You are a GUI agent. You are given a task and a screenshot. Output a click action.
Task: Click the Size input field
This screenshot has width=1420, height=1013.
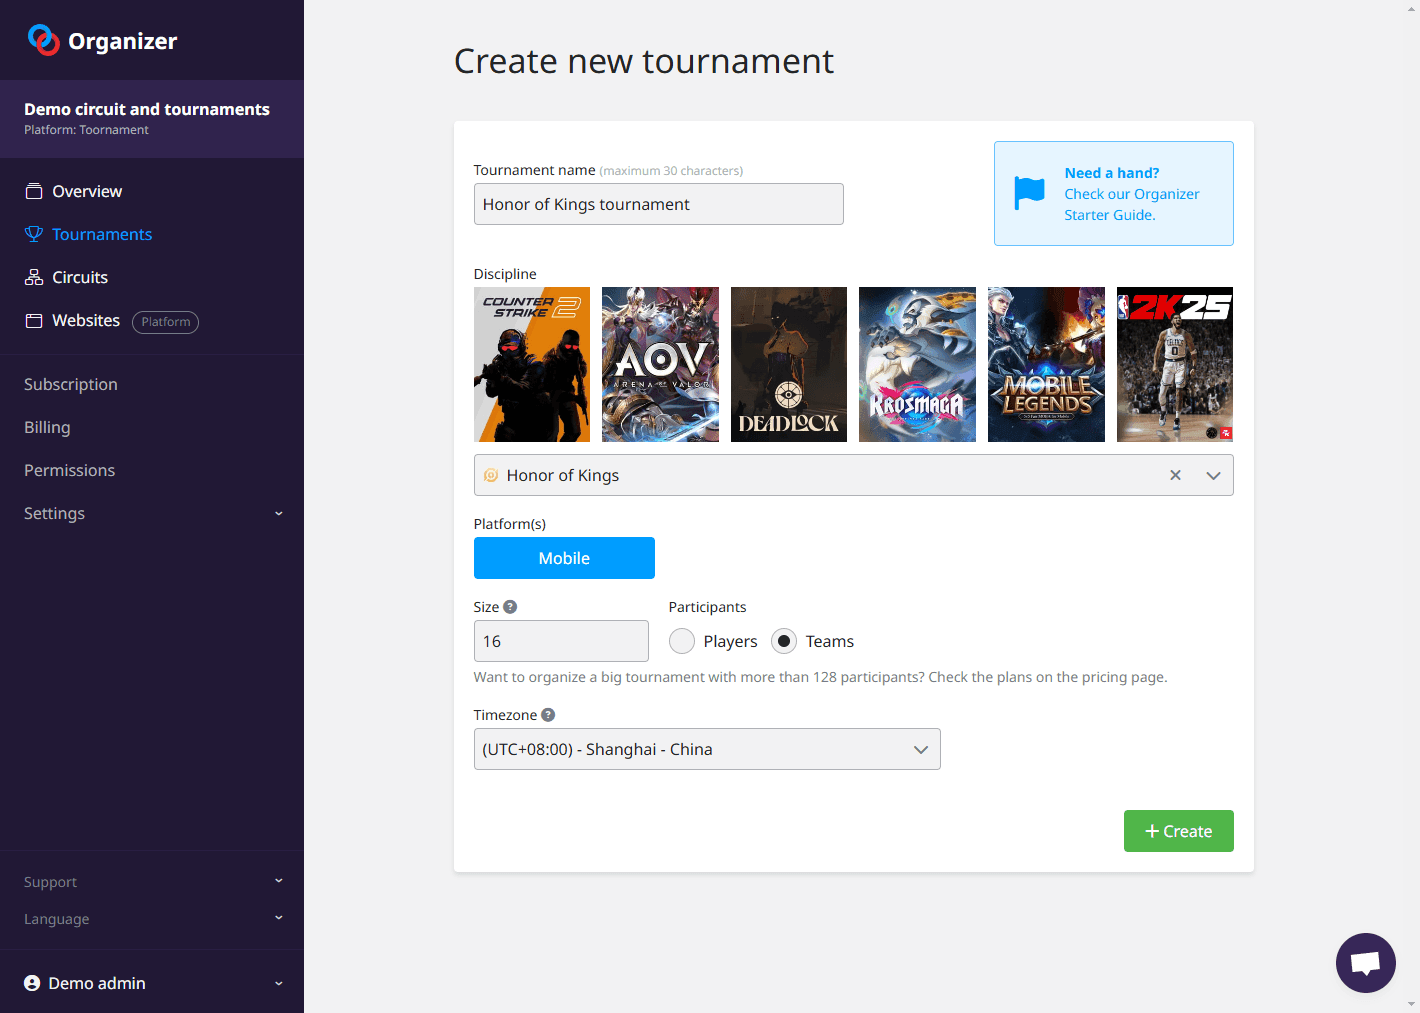pyautogui.click(x=561, y=641)
